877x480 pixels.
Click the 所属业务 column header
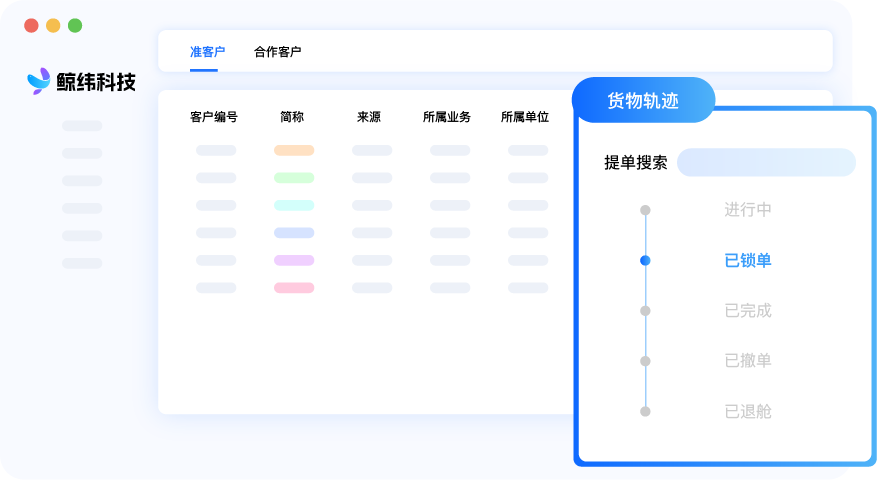tap(447, 117)
